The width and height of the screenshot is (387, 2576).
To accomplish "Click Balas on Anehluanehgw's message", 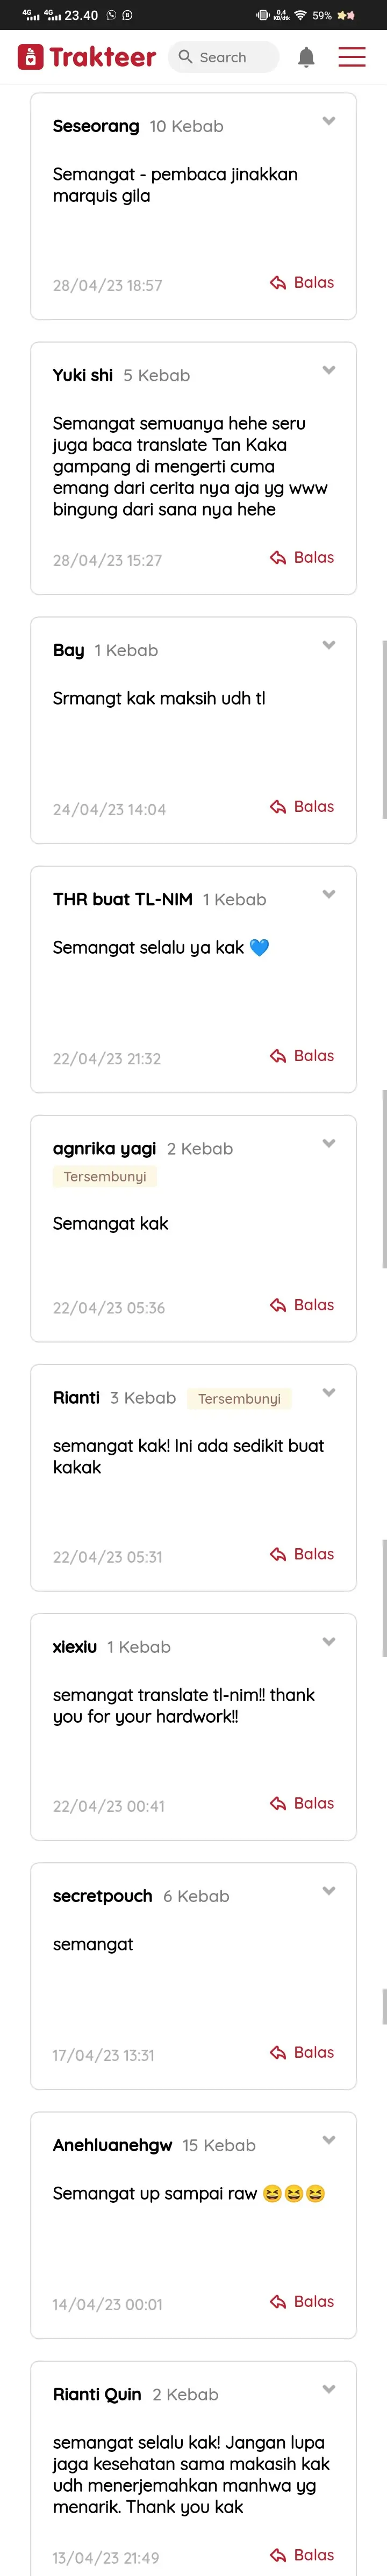I will pyautogui.click(x=302, y=2301).
